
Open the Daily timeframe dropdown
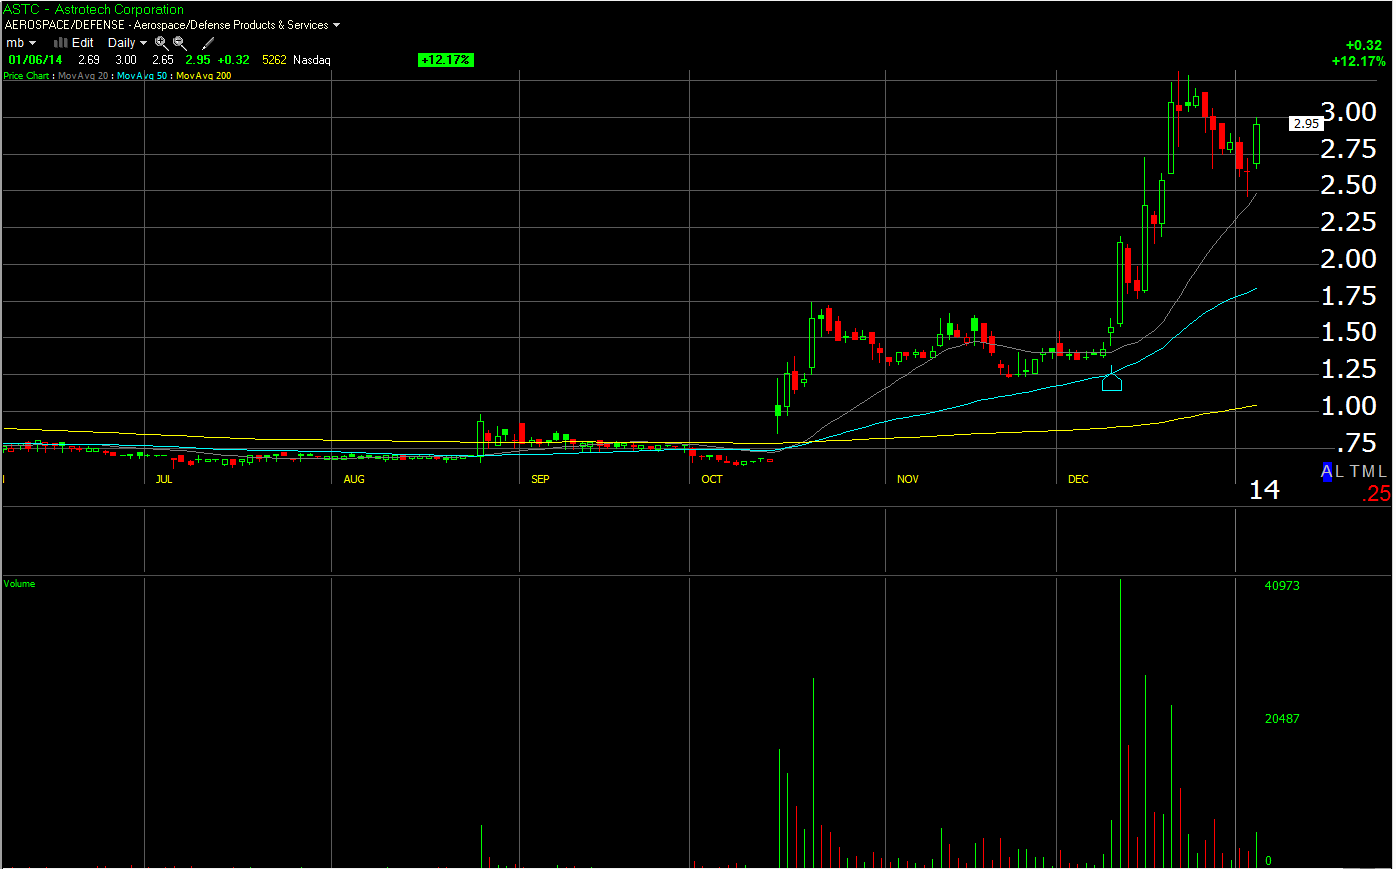tap(127, 43)
